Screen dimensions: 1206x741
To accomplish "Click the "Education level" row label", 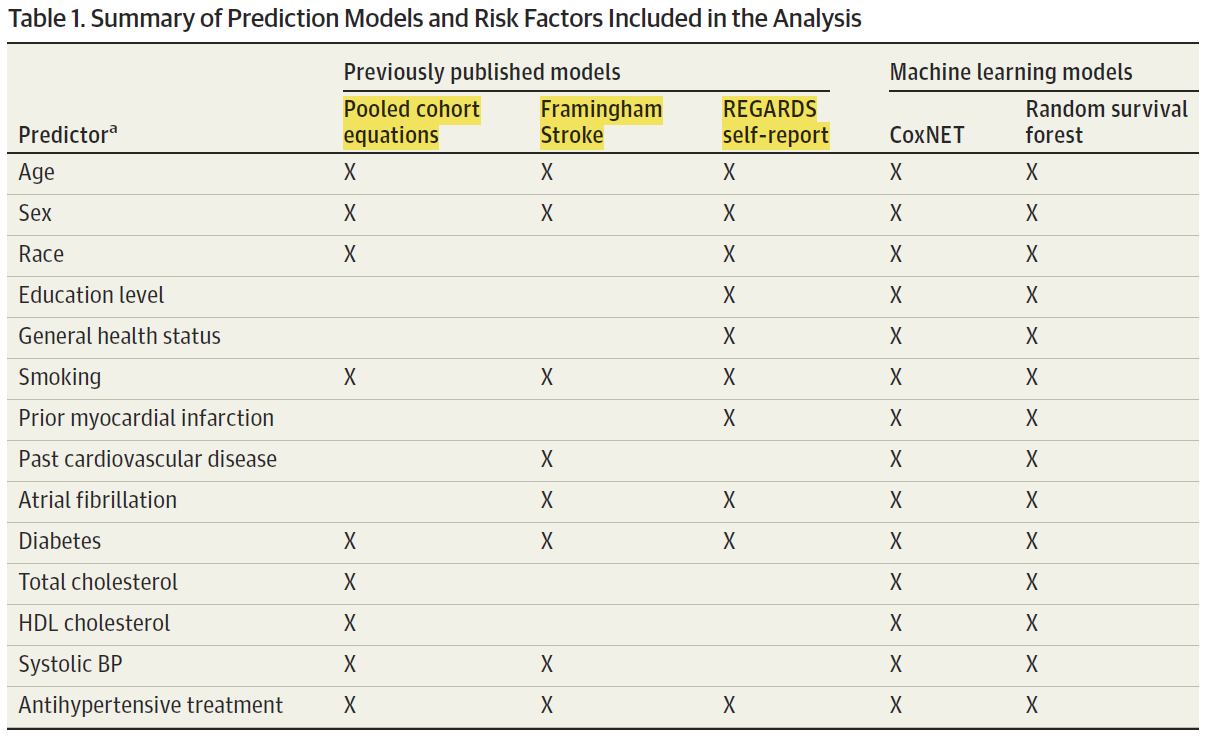I will click(91, 296).
